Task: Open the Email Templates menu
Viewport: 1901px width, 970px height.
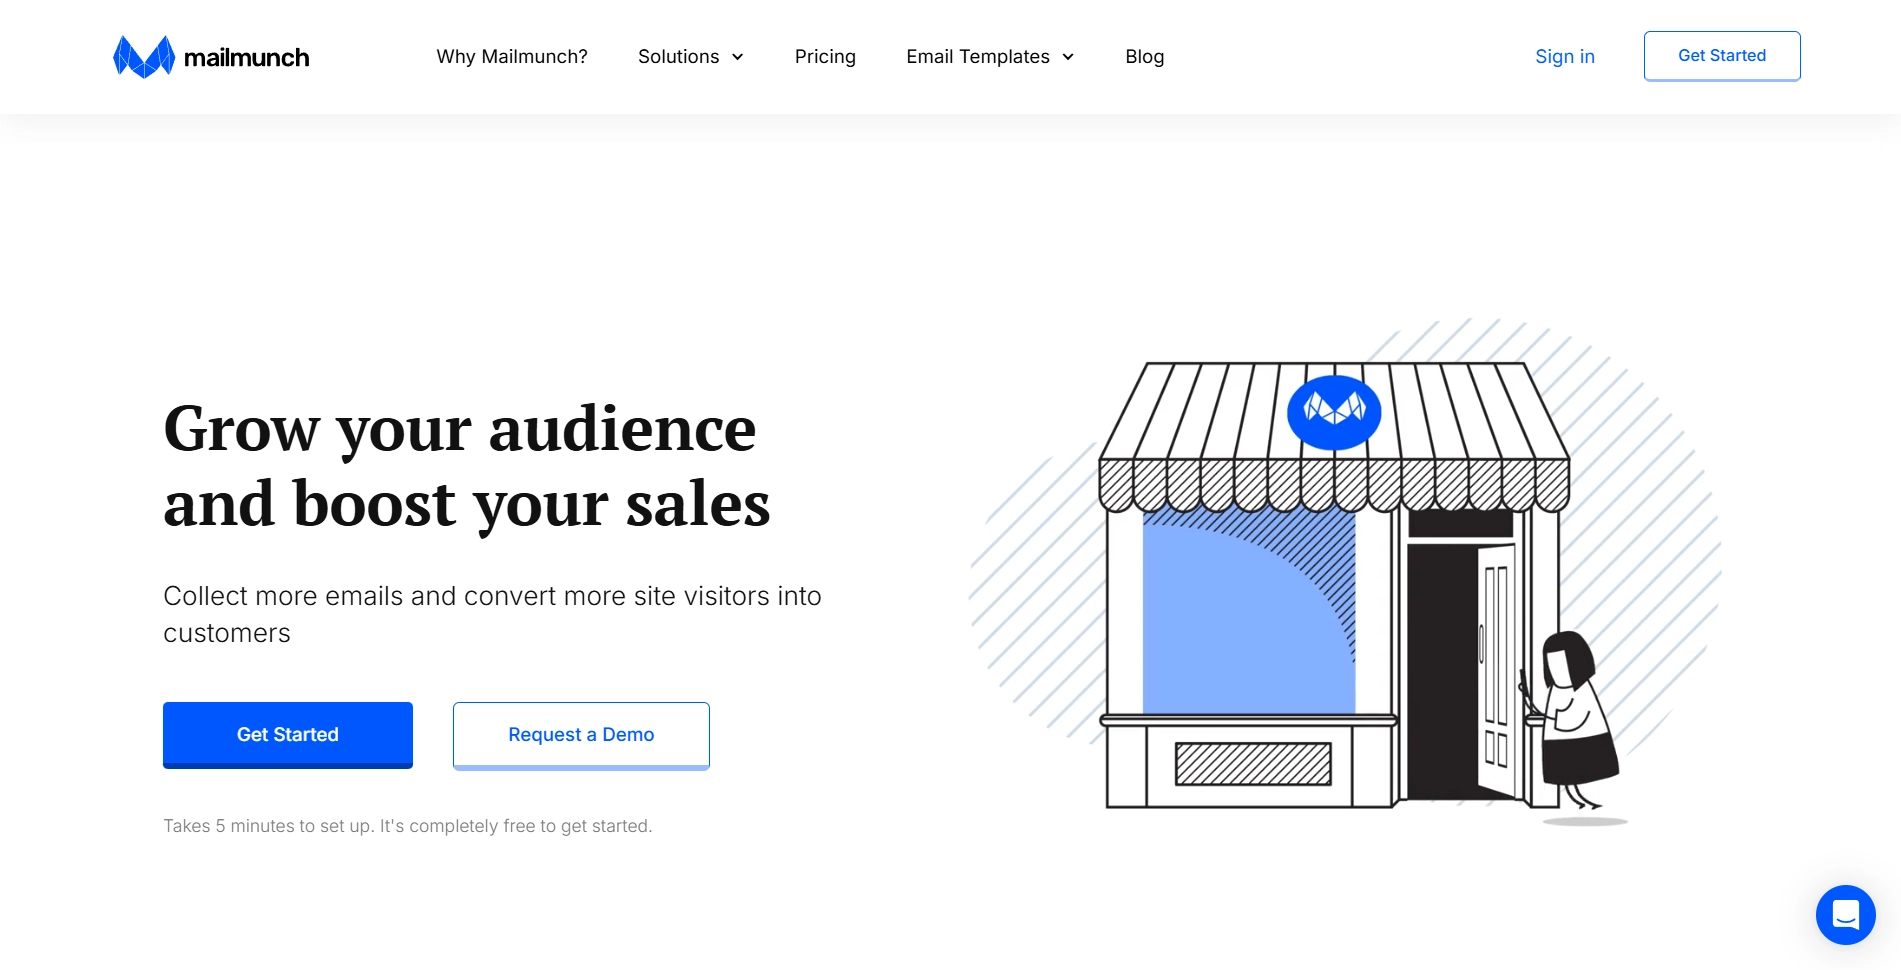Action: (x=990, y=57)
